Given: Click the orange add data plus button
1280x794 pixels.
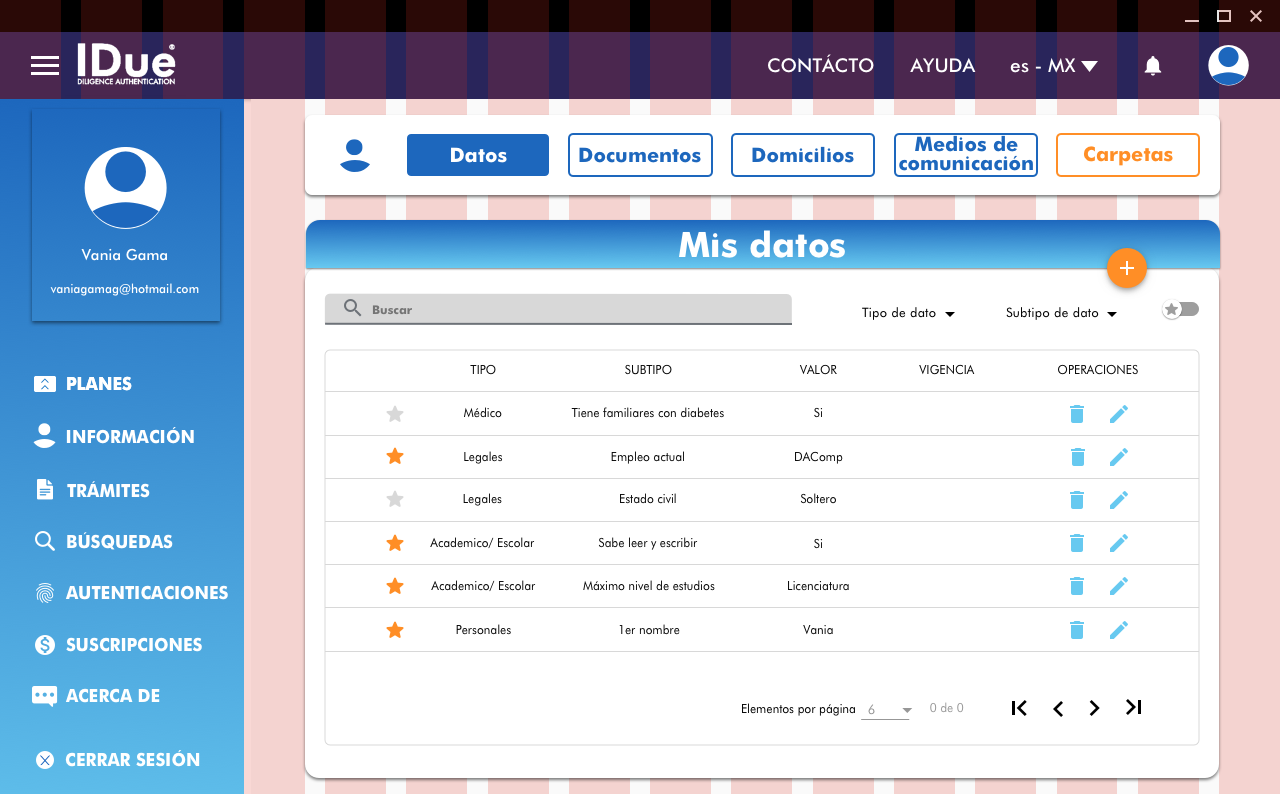Looking at the screenshot, I should [x=1126, y=268].
